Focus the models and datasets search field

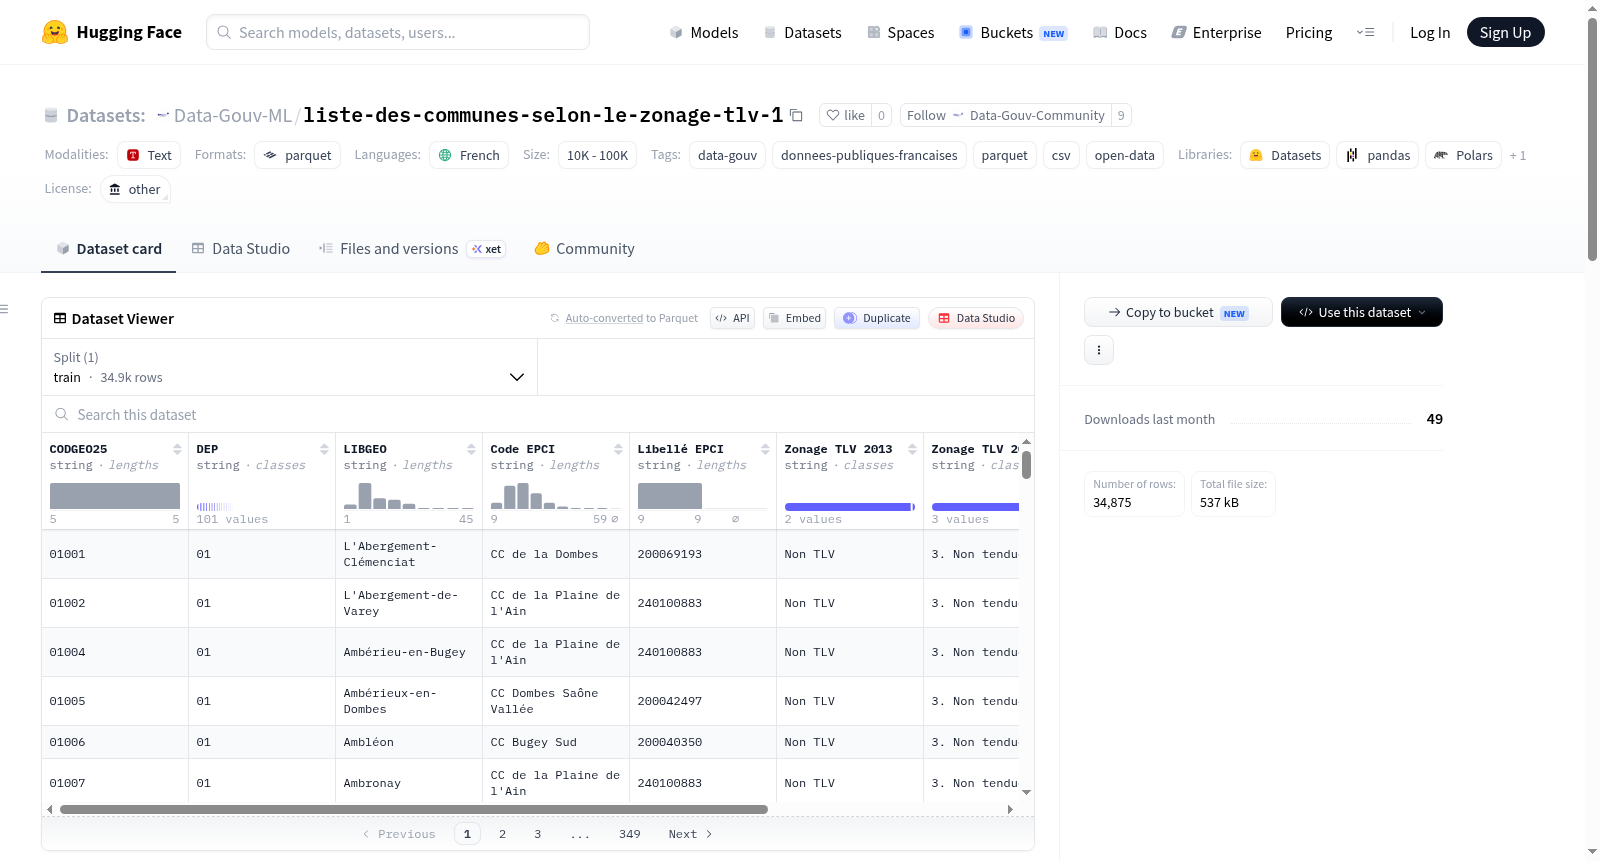click(x=398, y=32)
